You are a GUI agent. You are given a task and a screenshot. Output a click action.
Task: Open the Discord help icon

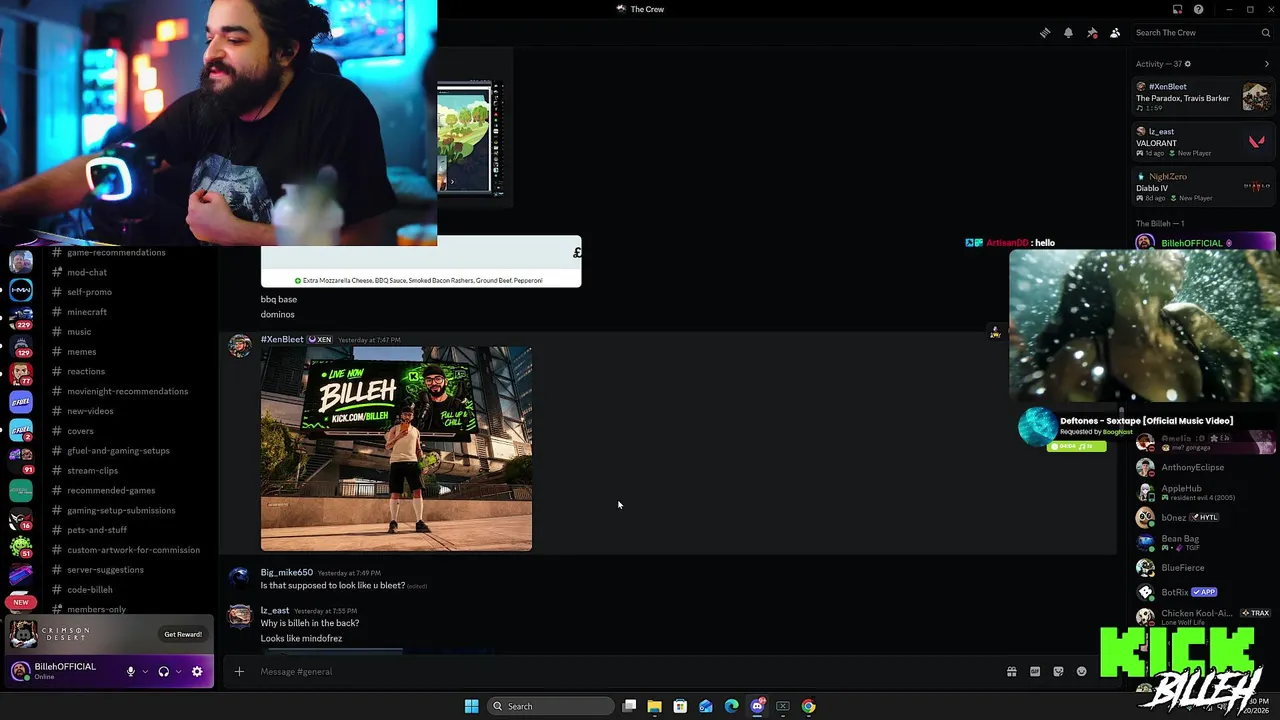point(1198,9)
